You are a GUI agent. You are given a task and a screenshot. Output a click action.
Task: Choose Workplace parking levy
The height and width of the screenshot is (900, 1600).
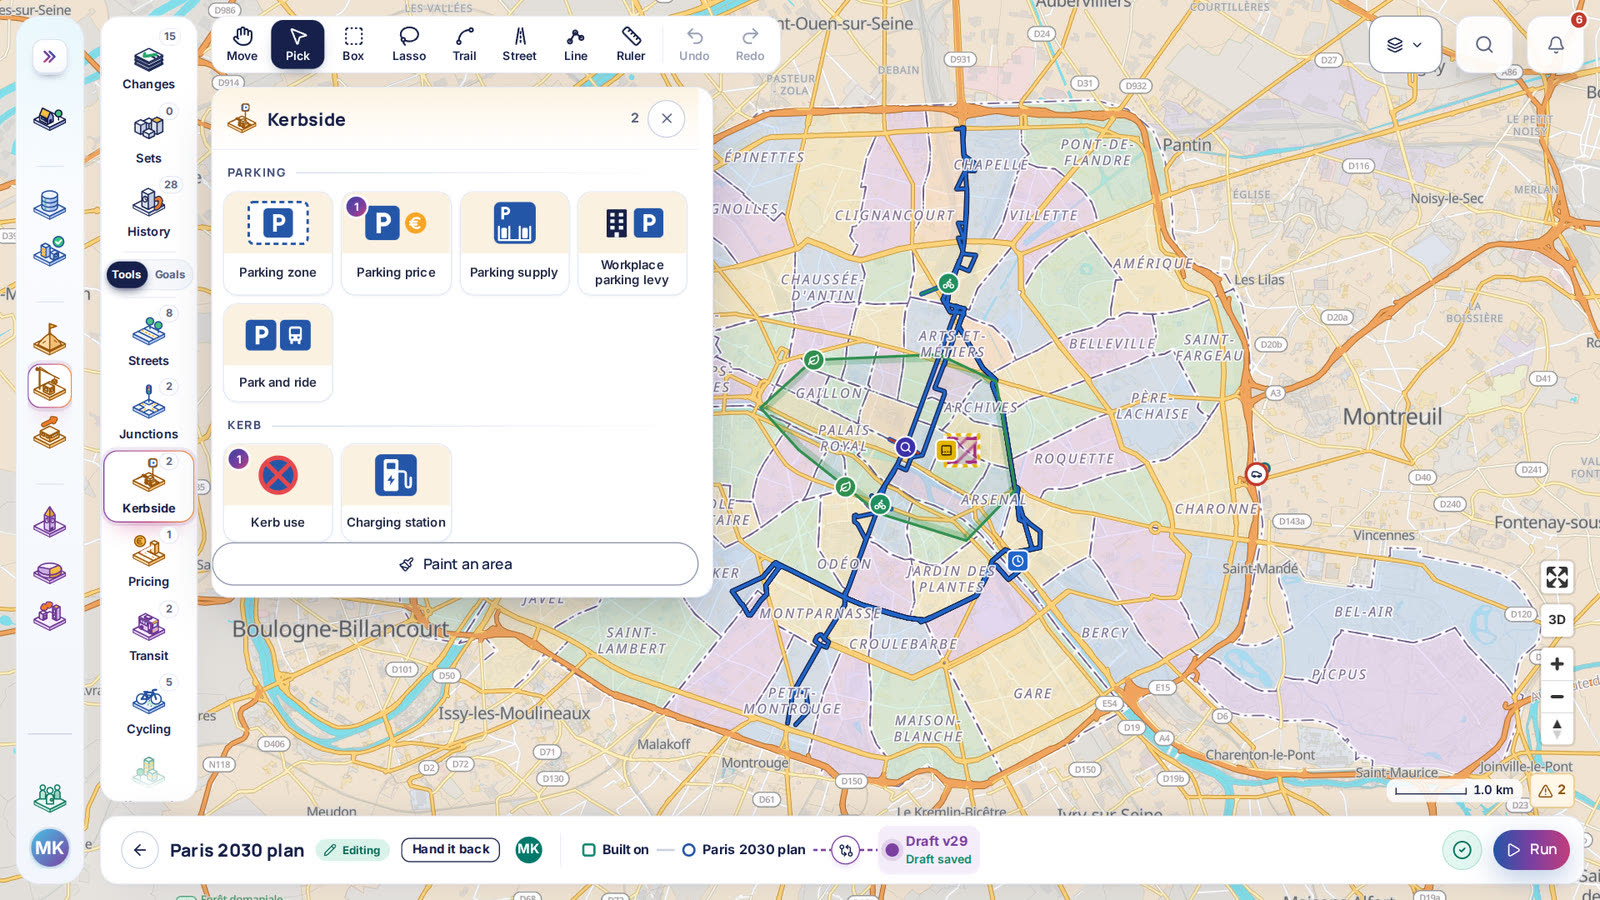[632, 243]
